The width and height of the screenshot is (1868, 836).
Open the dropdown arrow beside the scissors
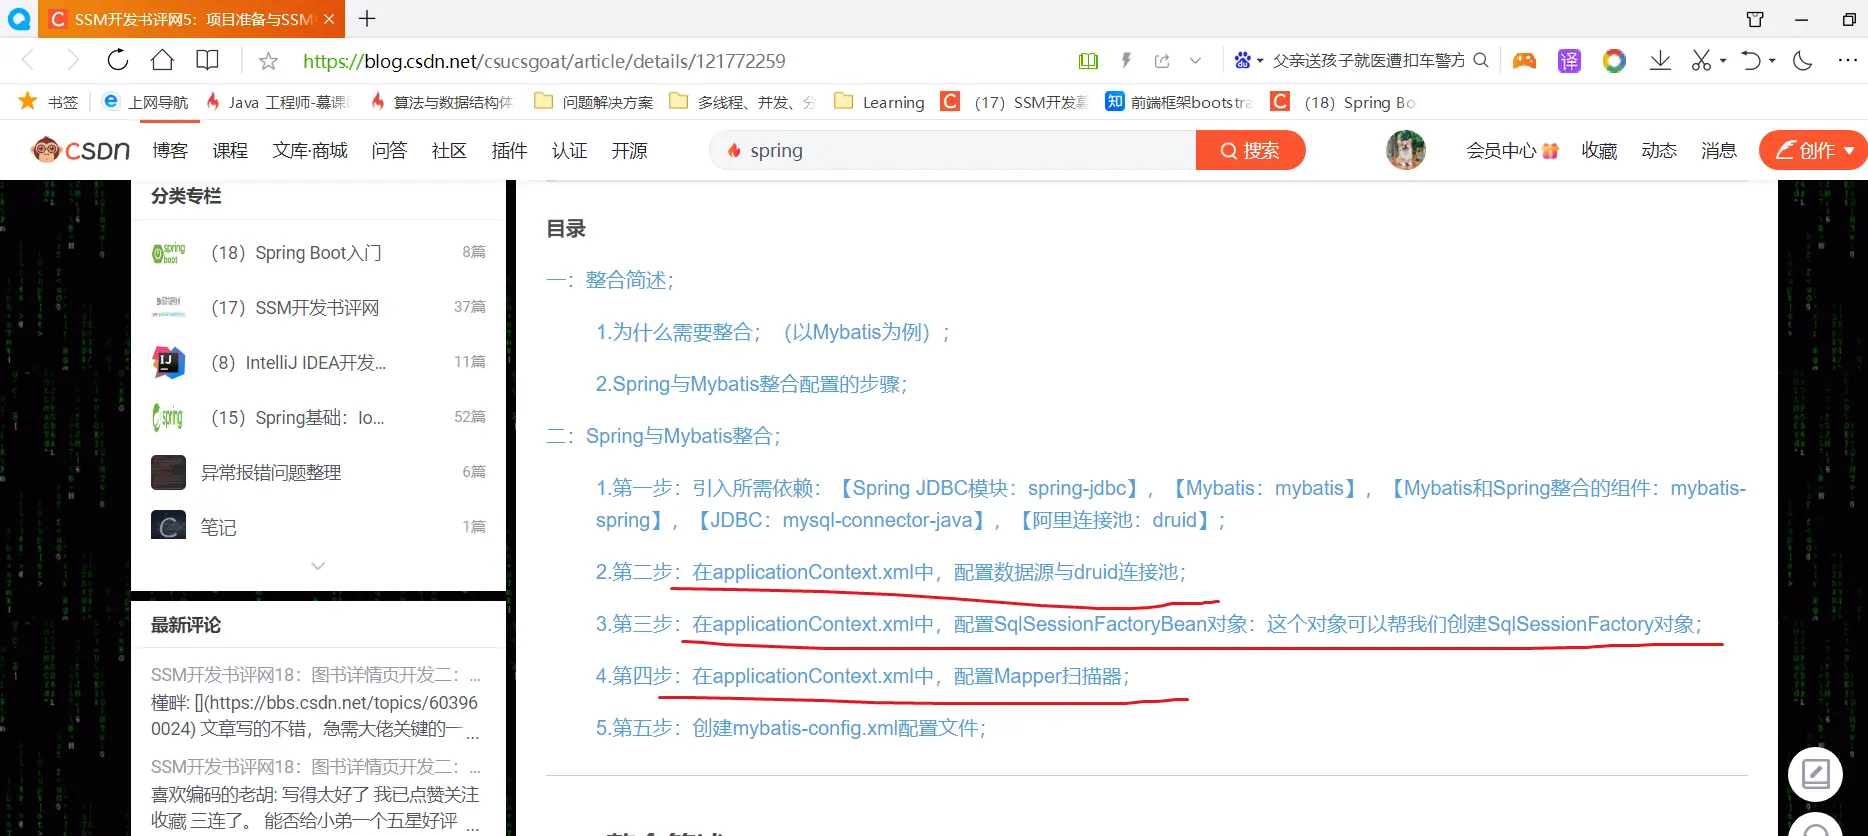[x=1723, y=61]
